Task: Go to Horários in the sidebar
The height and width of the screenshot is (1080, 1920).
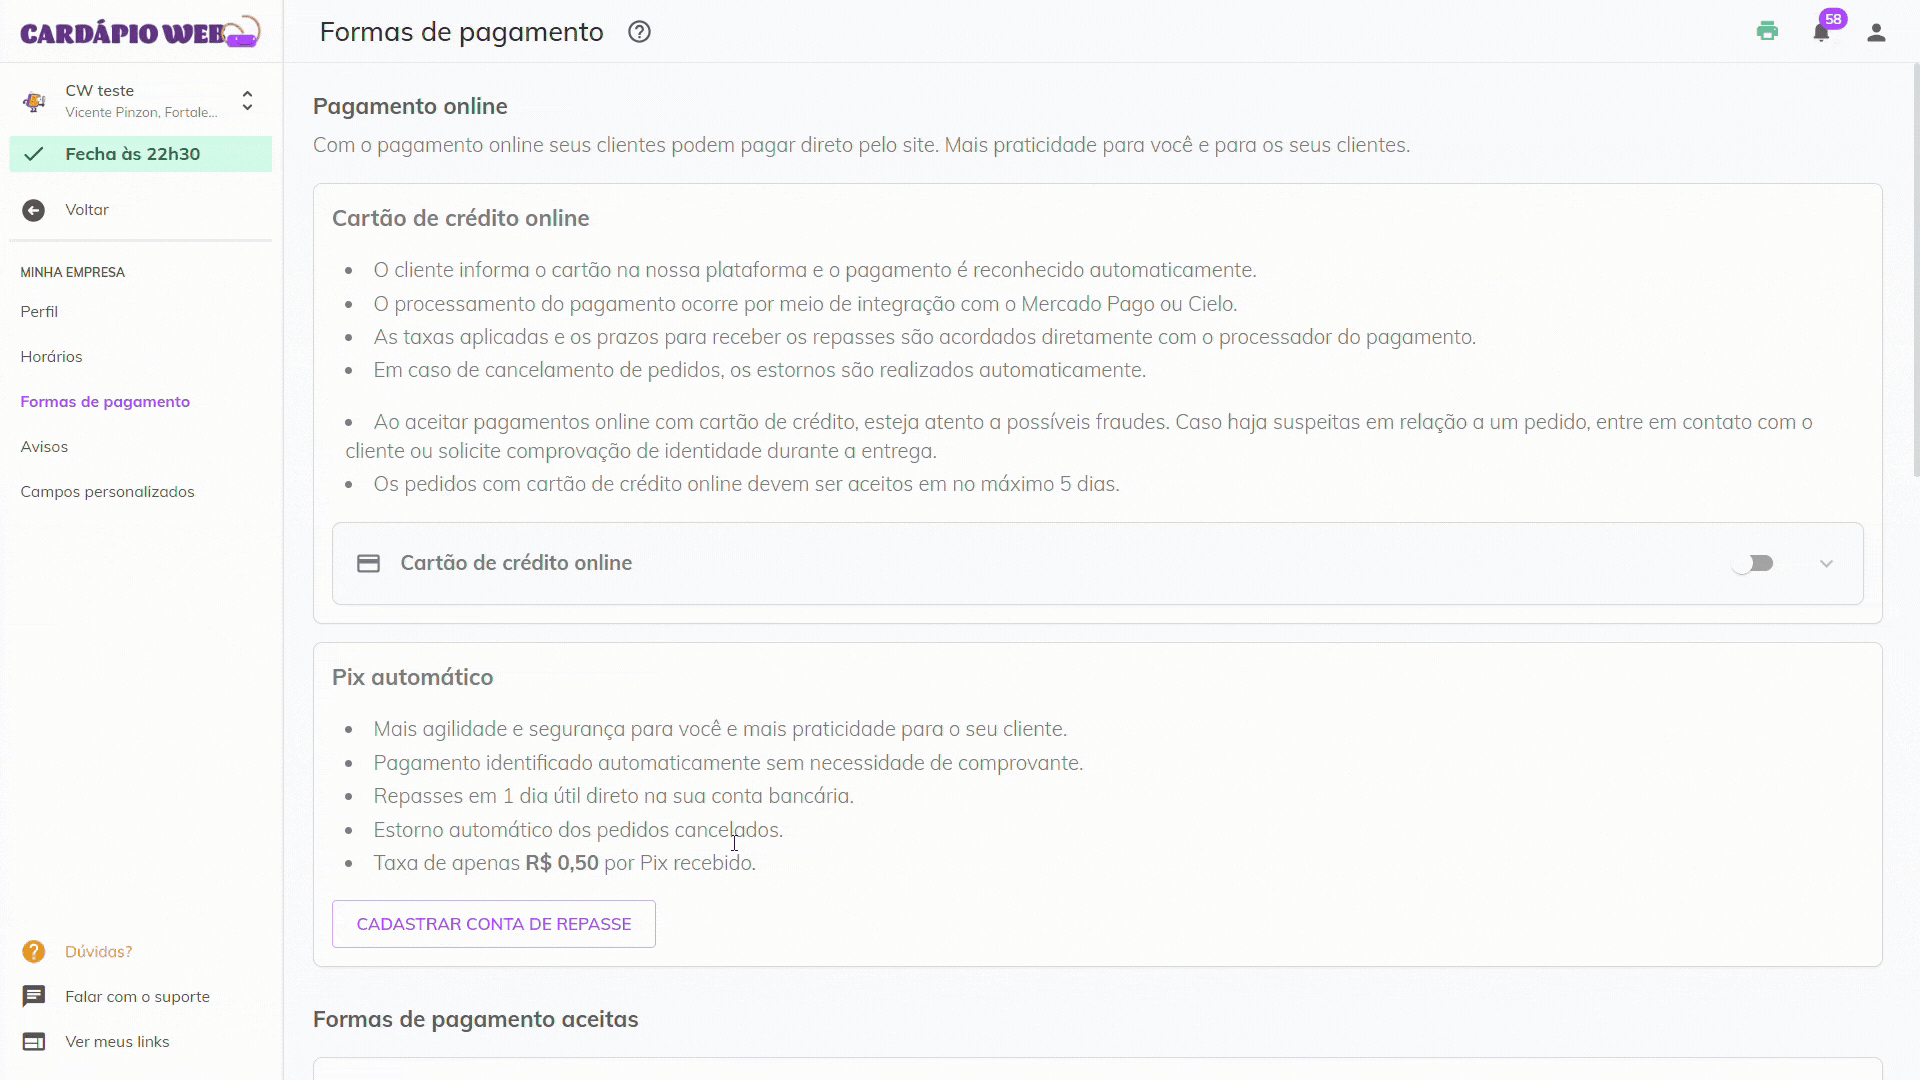Action: [x=51, y=357]
